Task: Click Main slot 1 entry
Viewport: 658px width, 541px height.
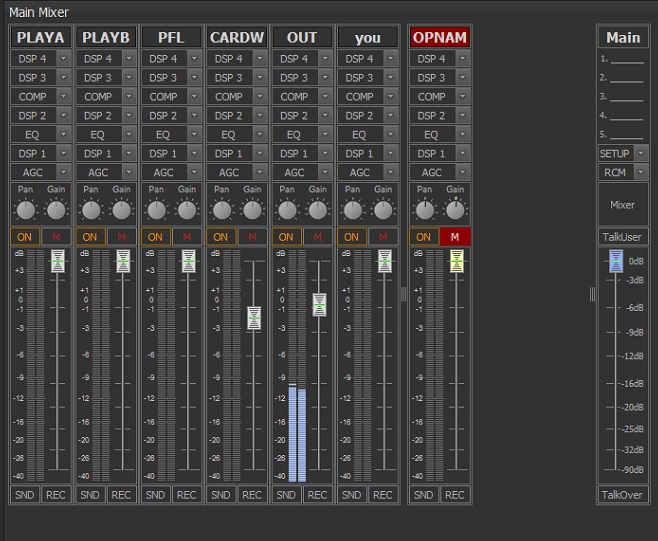Action: (623, 59)
